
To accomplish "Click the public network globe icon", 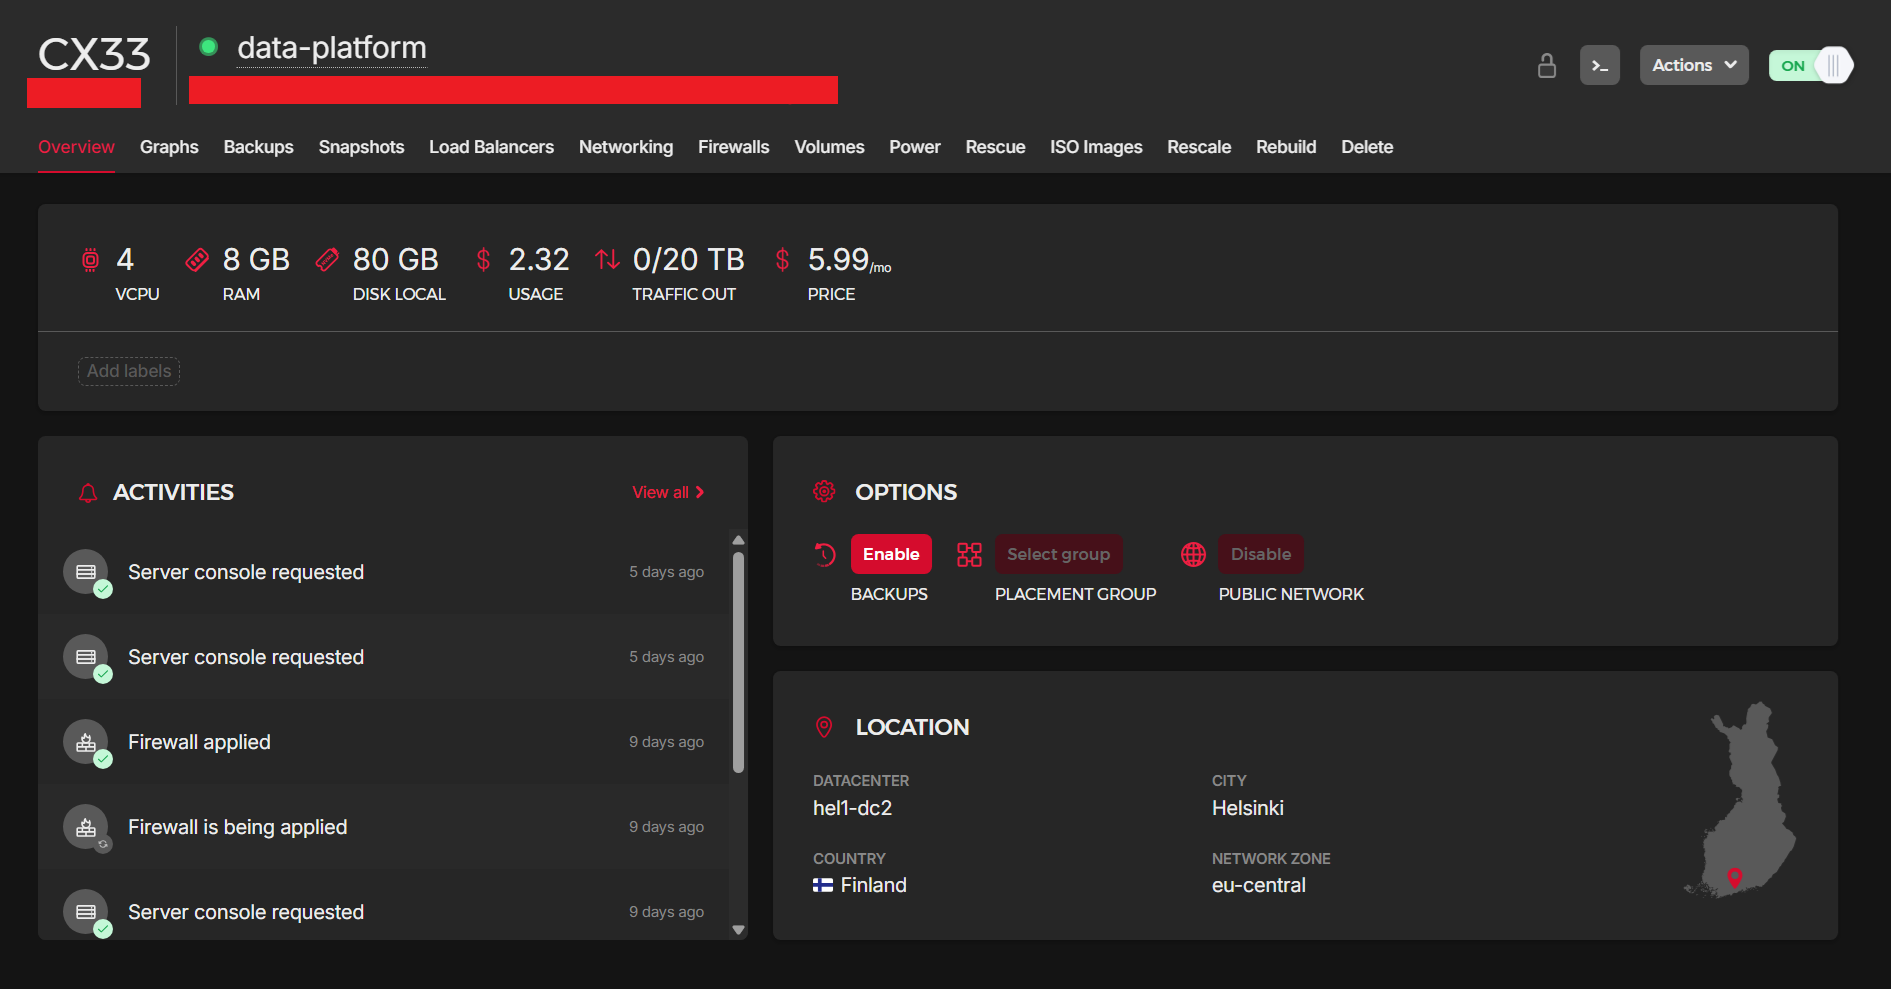I will pyautogui.click(x=1193, y=555).
